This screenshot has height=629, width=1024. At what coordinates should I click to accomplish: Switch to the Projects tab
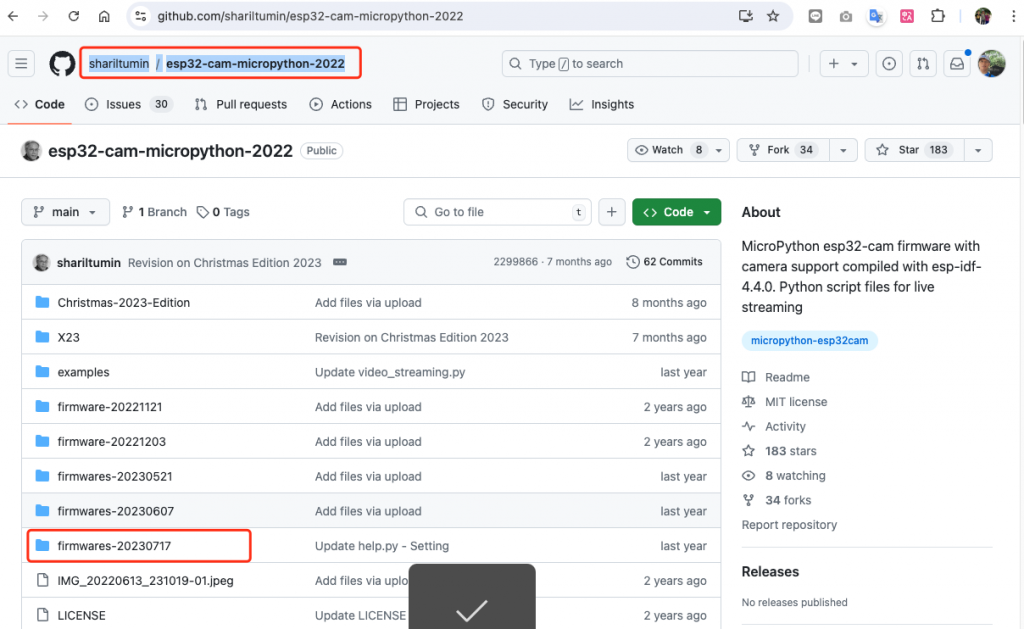pyautogui.click(x=426, y=104)
